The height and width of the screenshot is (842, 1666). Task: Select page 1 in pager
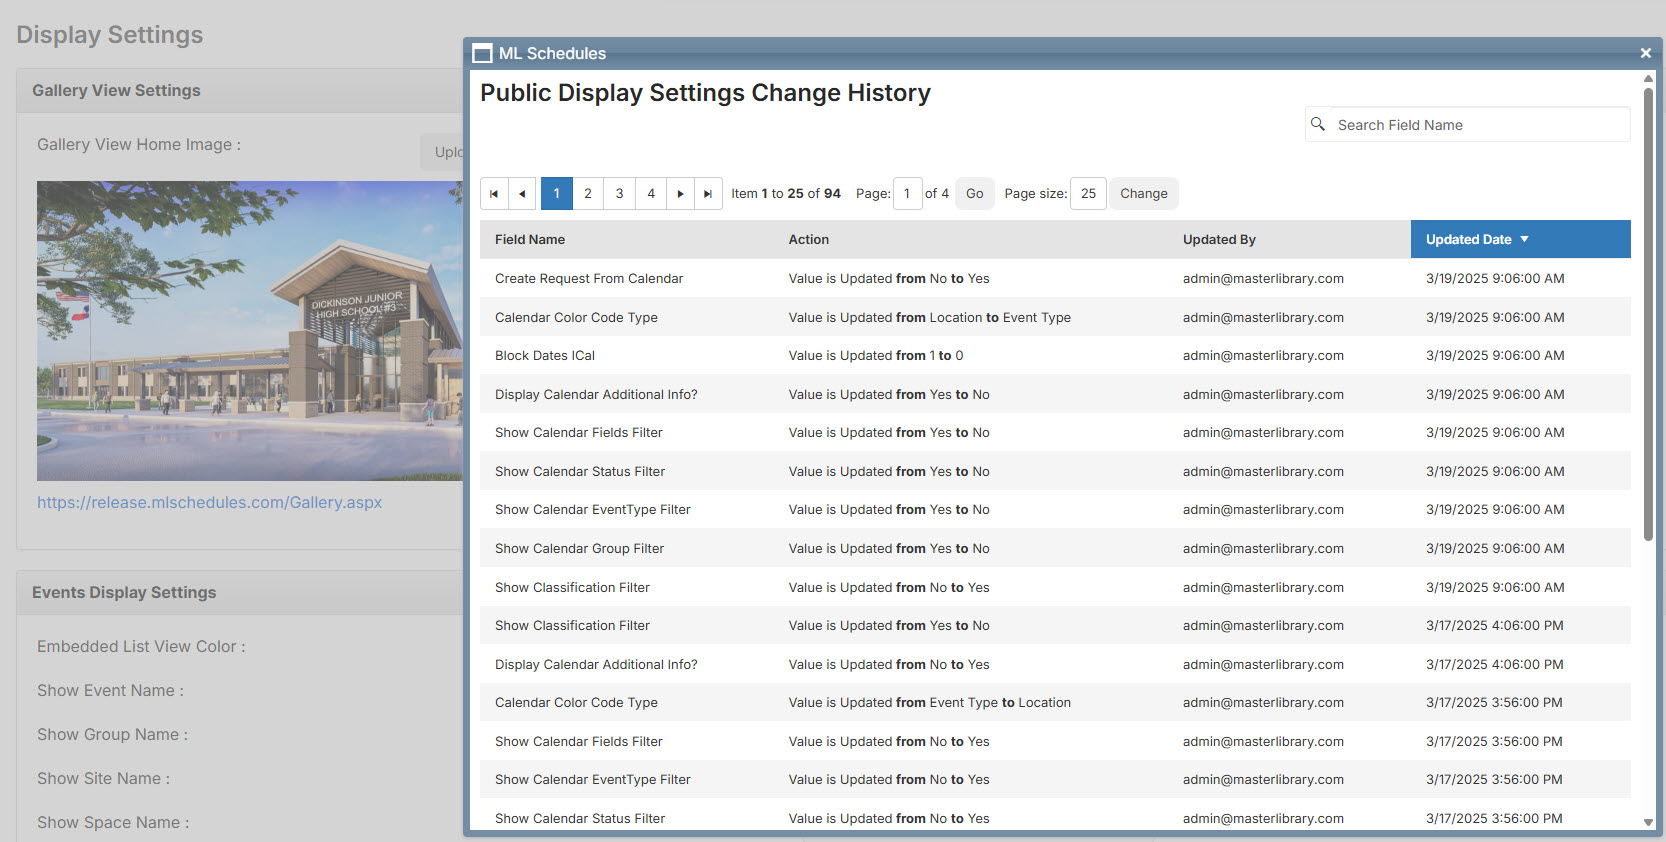[557, 194]
